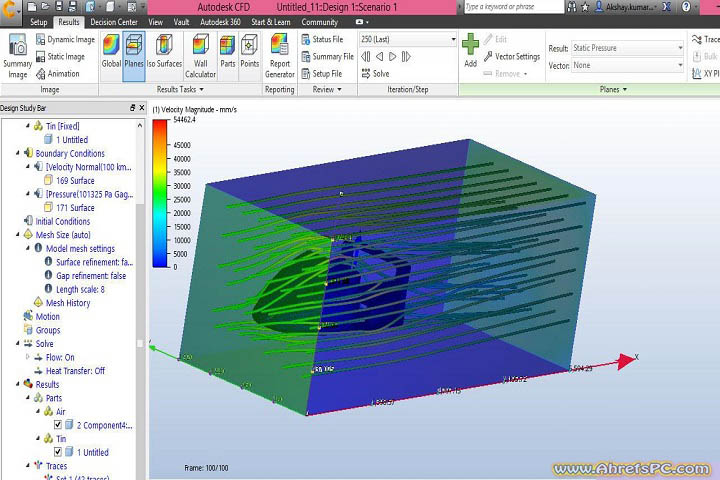Viewport: 720px width, 480px height.
Task: Click the search binoculars icon
Action: tap(572, 7)
